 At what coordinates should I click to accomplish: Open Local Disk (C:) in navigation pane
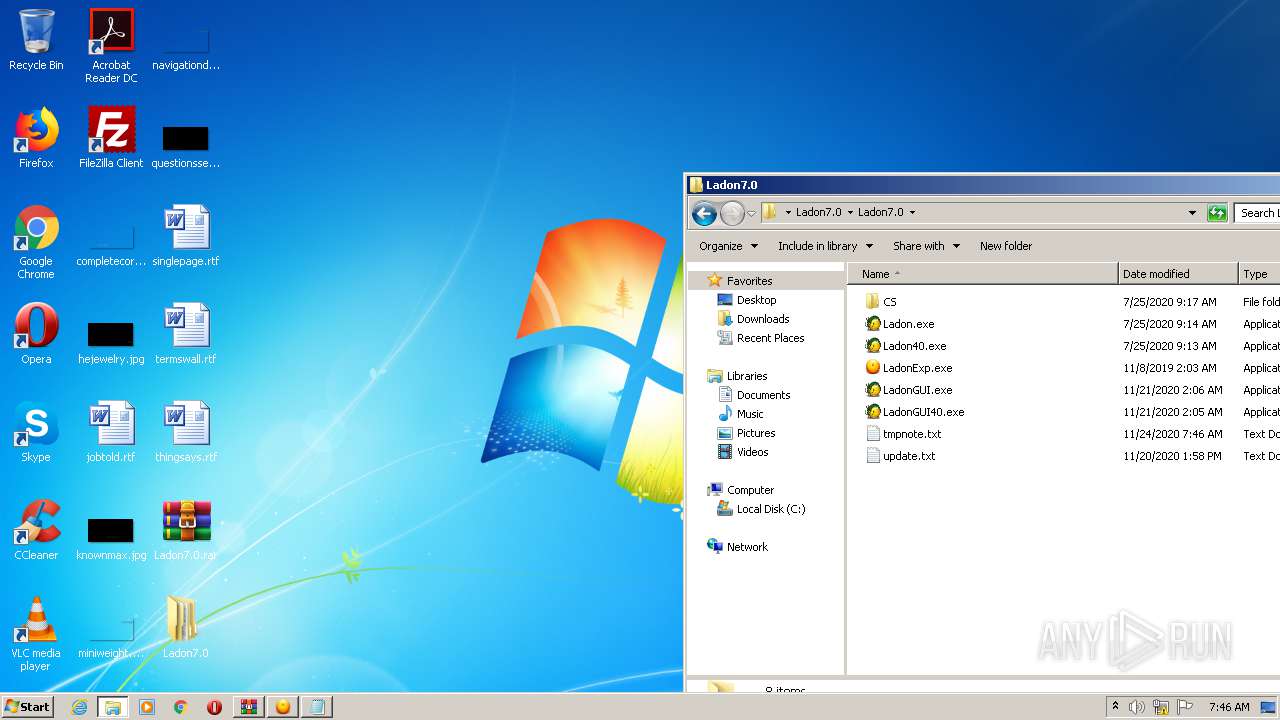click(x=770, y=509)
